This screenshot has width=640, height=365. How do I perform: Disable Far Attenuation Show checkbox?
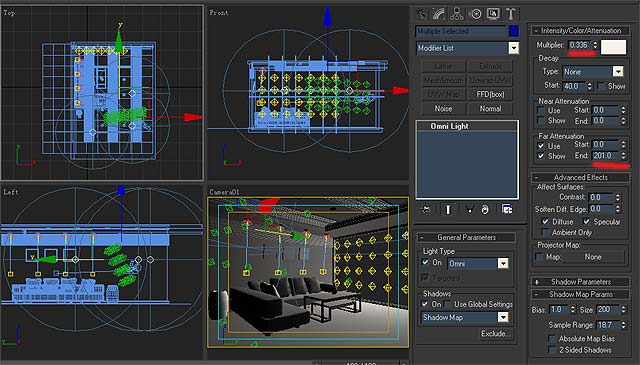click(541, 156)
